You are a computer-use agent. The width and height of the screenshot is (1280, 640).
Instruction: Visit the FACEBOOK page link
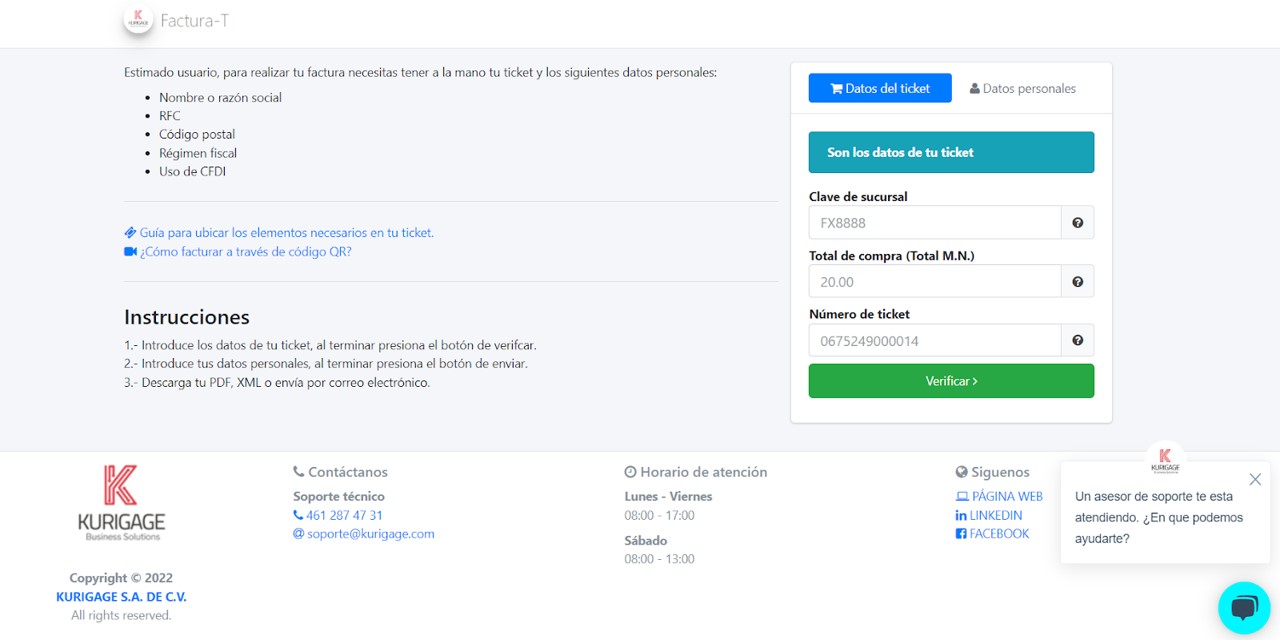[998, 534]
